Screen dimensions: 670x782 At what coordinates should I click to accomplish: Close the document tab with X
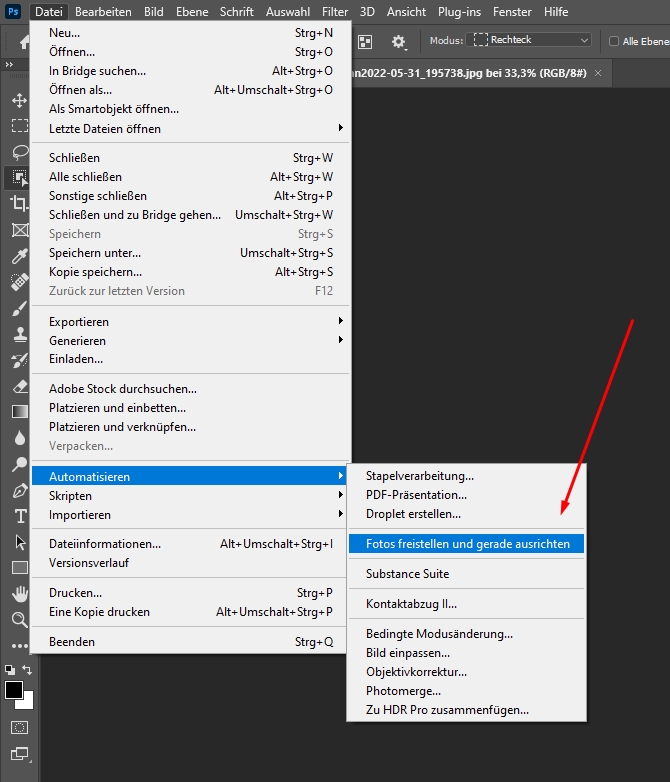pyautogui.click(x=598, y=73)
